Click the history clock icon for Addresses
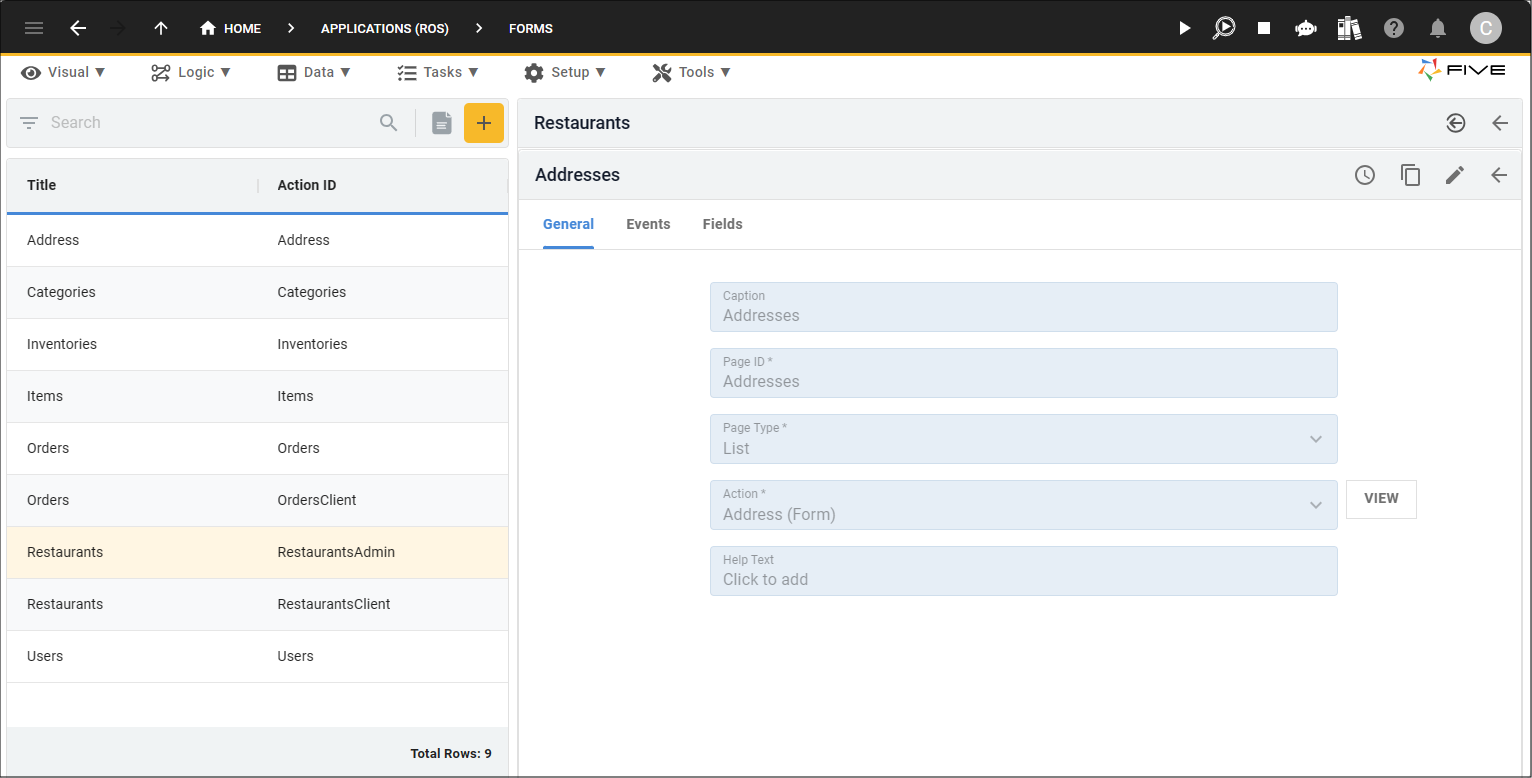This screenshot has height=778, width=1532. pos(1365,175)
